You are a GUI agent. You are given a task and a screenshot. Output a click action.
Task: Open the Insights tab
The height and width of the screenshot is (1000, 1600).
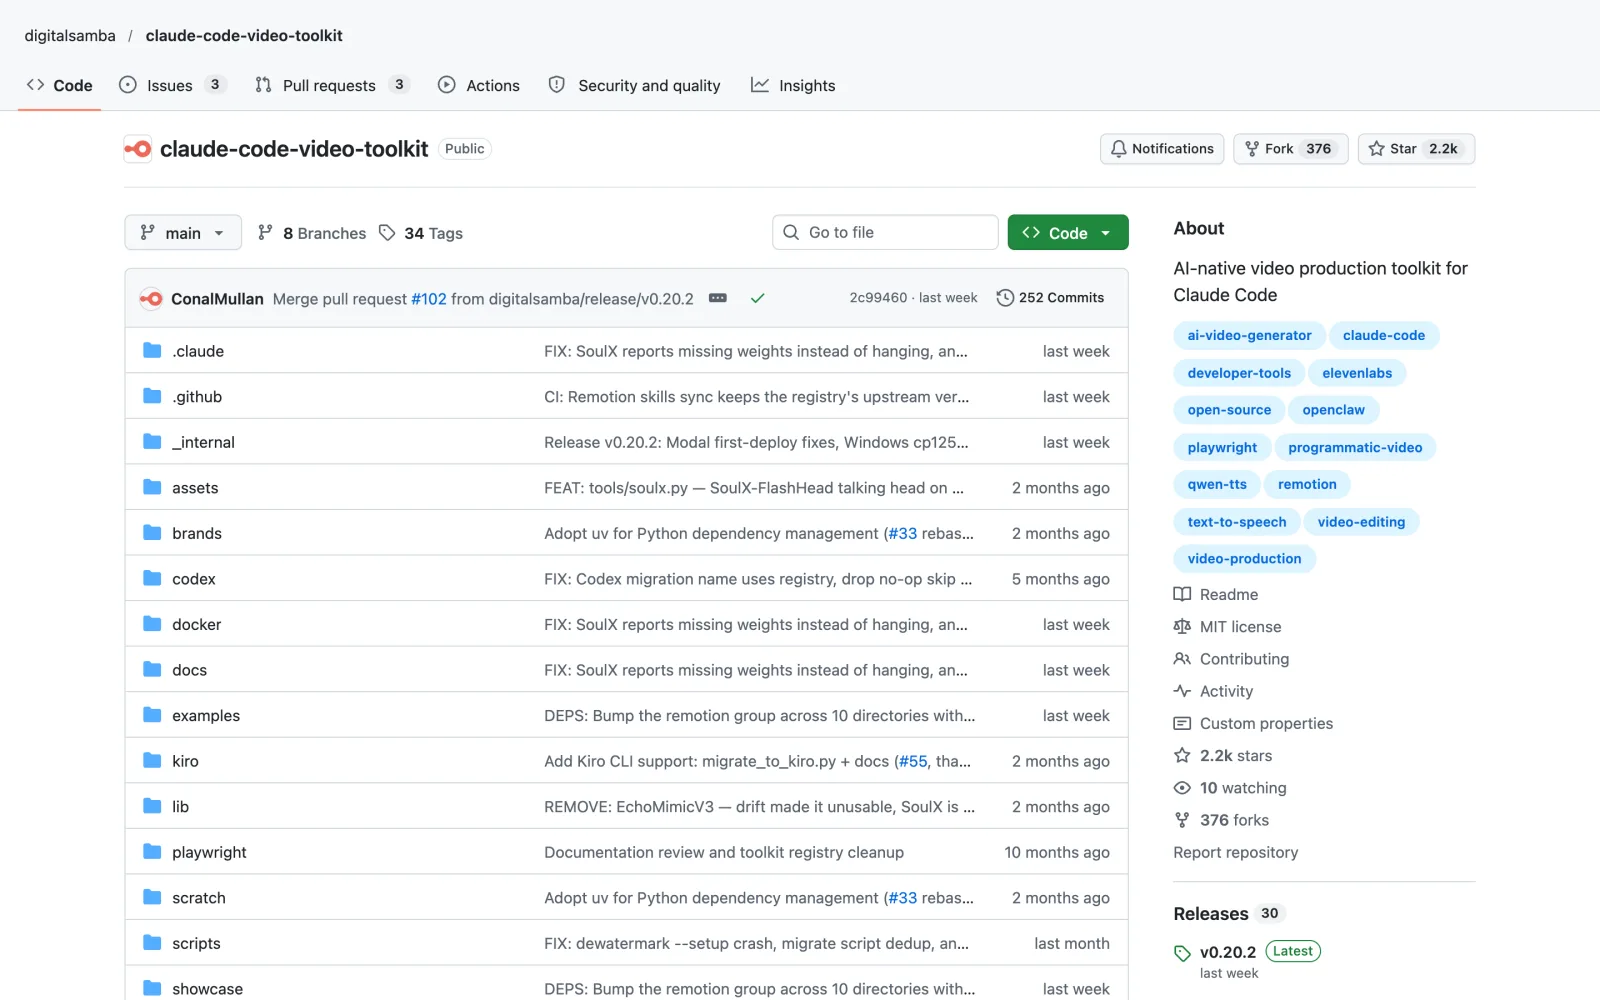pos(793,85)
